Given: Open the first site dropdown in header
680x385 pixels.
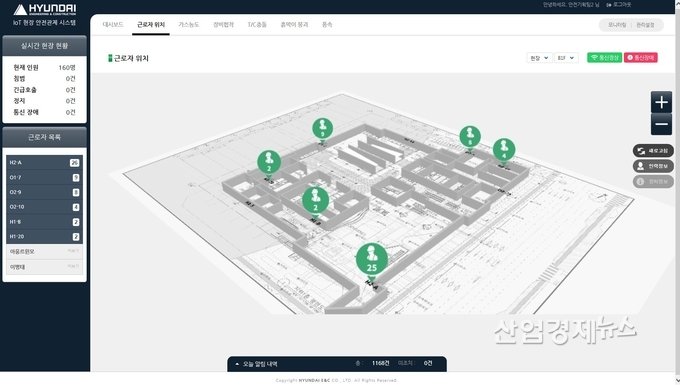Looking at the screenshot, I should click(x=539, y=58).
